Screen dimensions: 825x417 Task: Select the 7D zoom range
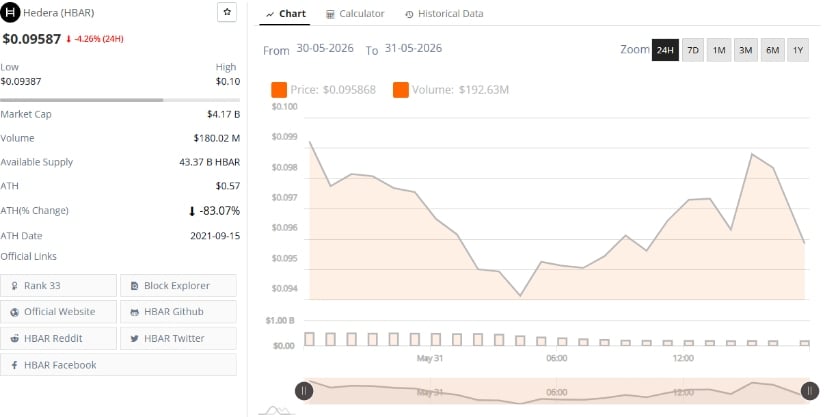point(693,50)
